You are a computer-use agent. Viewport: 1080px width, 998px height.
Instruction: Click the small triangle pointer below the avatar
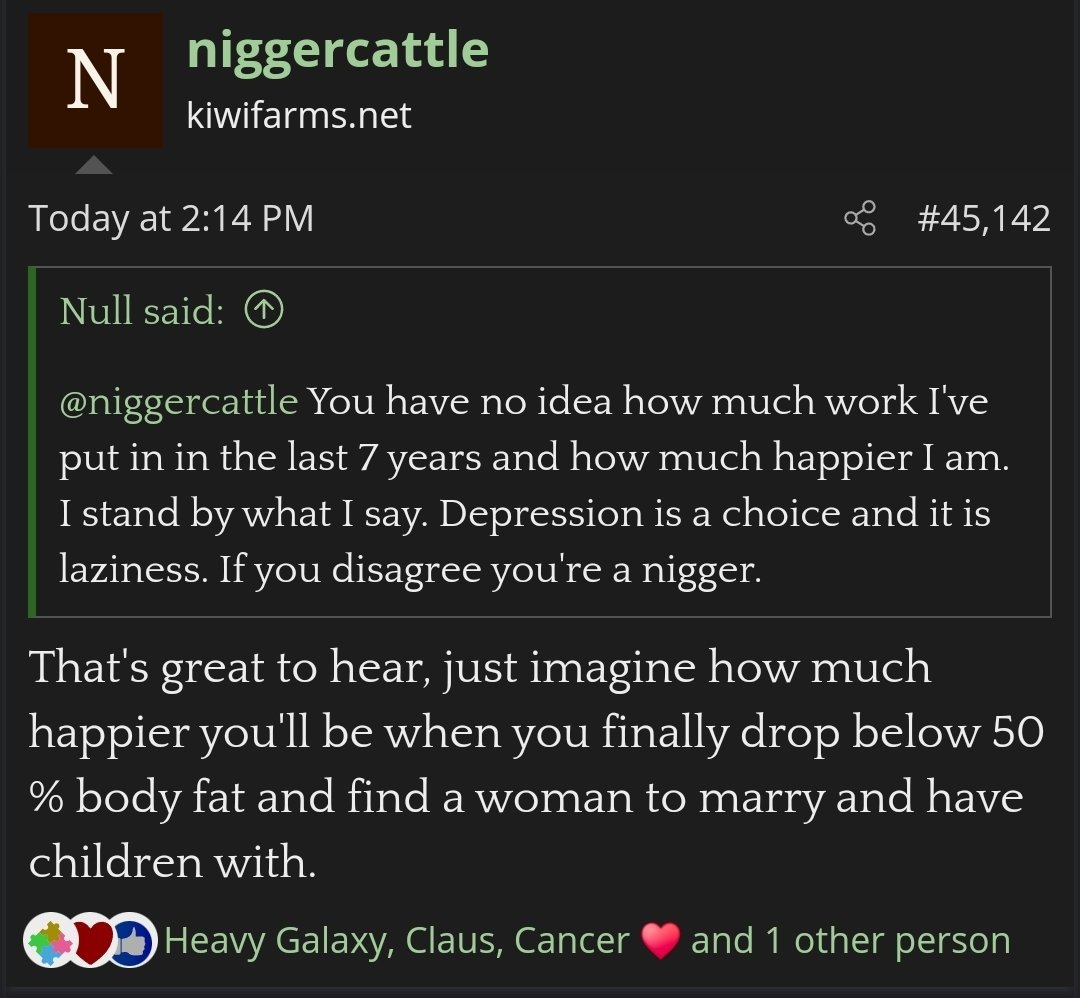point(94,165)
